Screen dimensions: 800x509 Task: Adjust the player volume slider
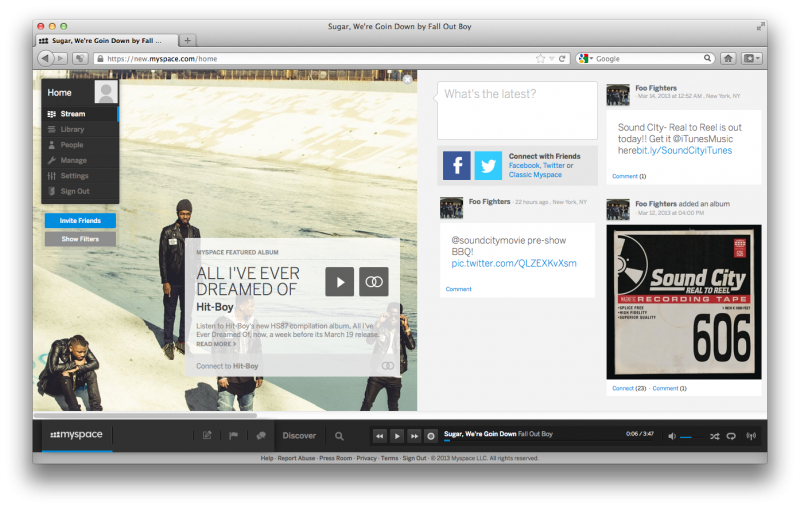pyautogui.click(x=691, y=437)
